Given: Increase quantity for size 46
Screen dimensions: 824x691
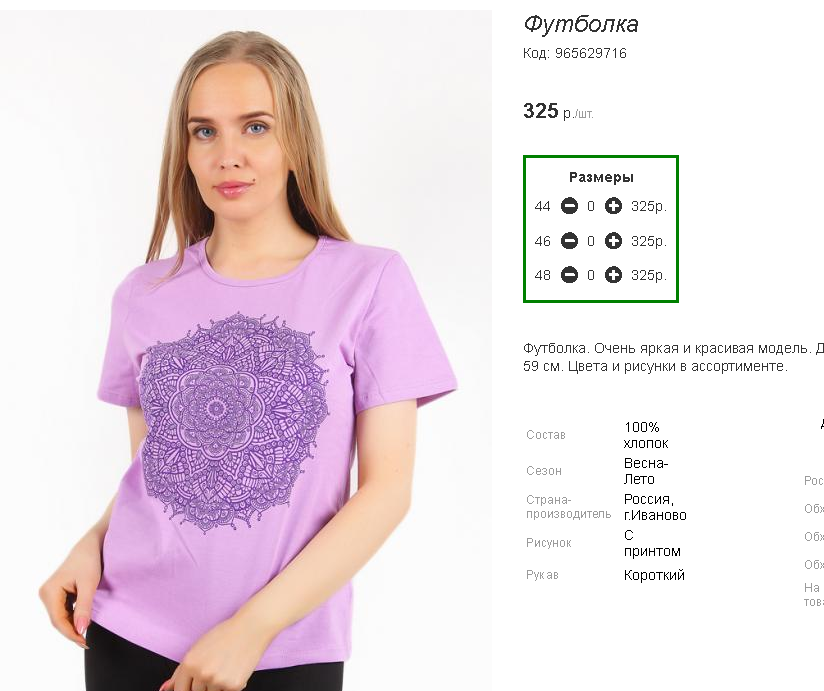Looking at the screenshot, I should 613,241.
